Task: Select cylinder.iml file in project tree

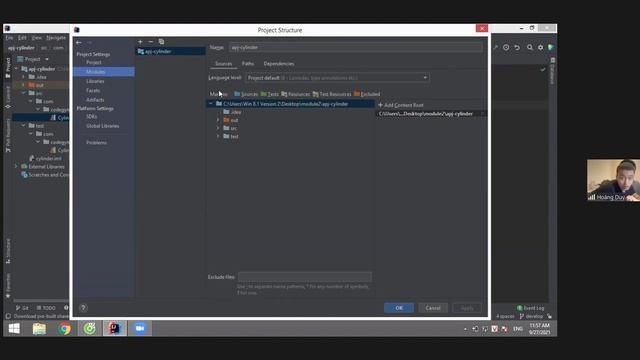Action: pyautogui.click(x=45, y=158)
